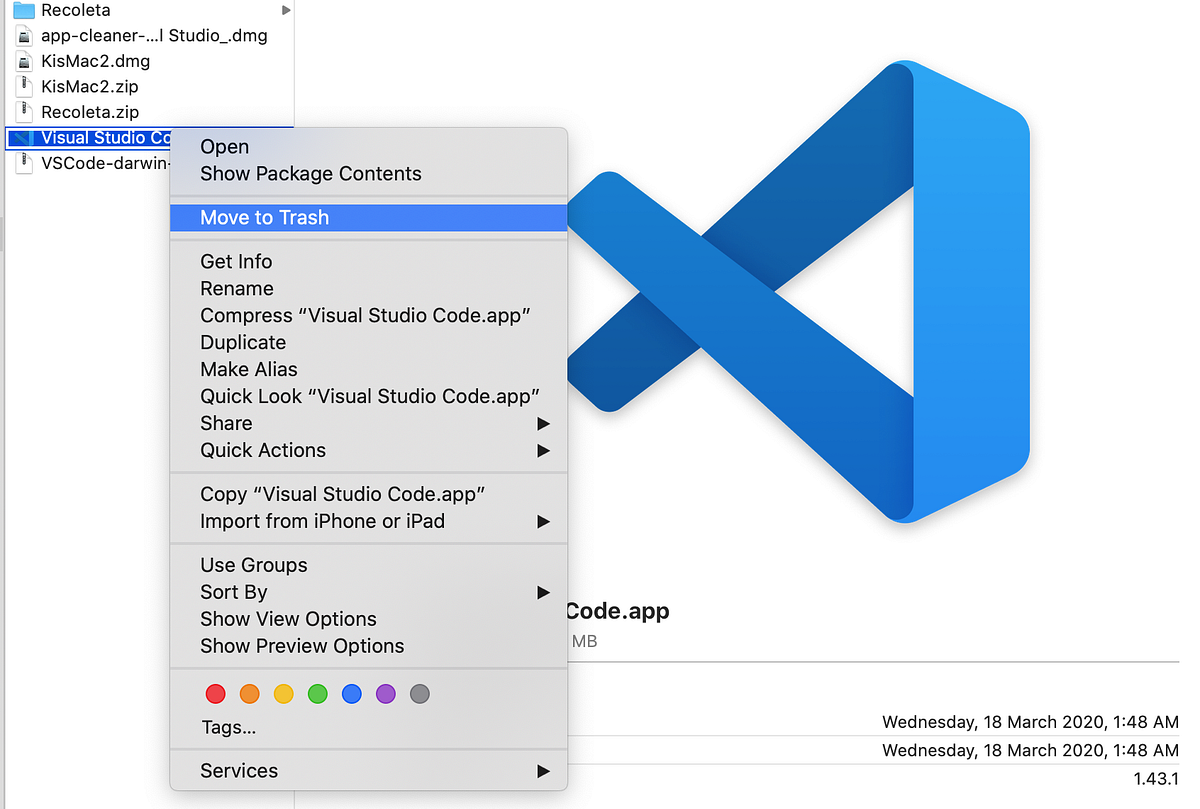Image resolution: width=1200 pixels, height=809 pixels.
Task: Select Services menu entry
Action: pos(369,771)
